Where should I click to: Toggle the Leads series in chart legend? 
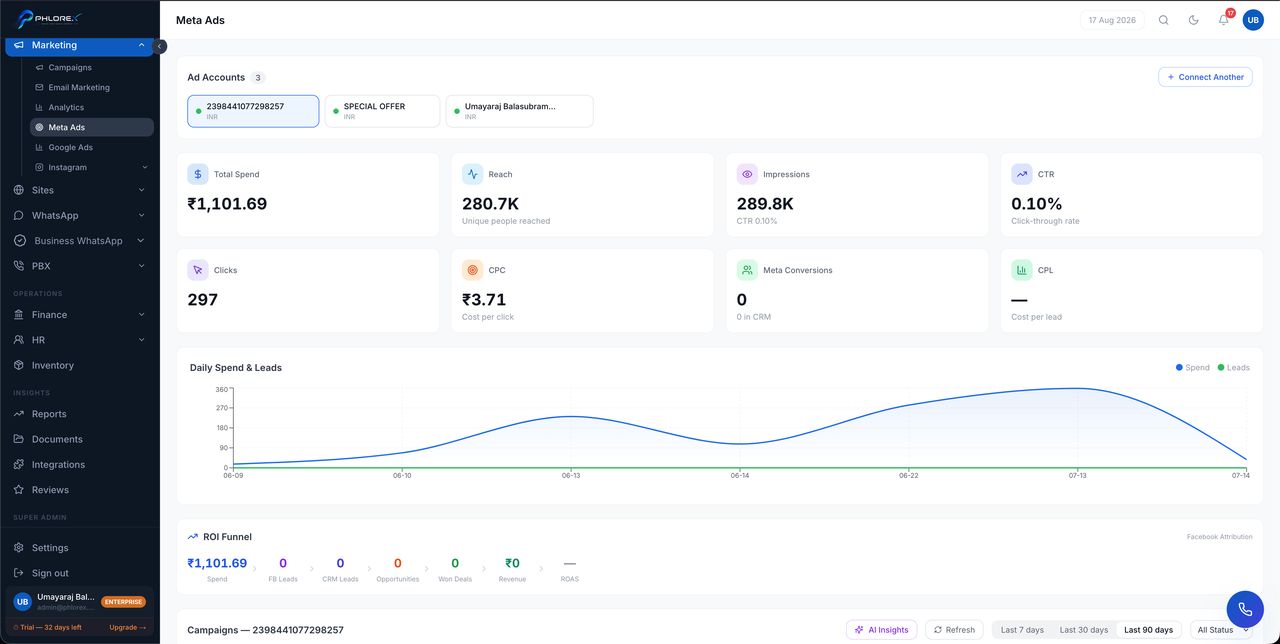point(1234,368)
